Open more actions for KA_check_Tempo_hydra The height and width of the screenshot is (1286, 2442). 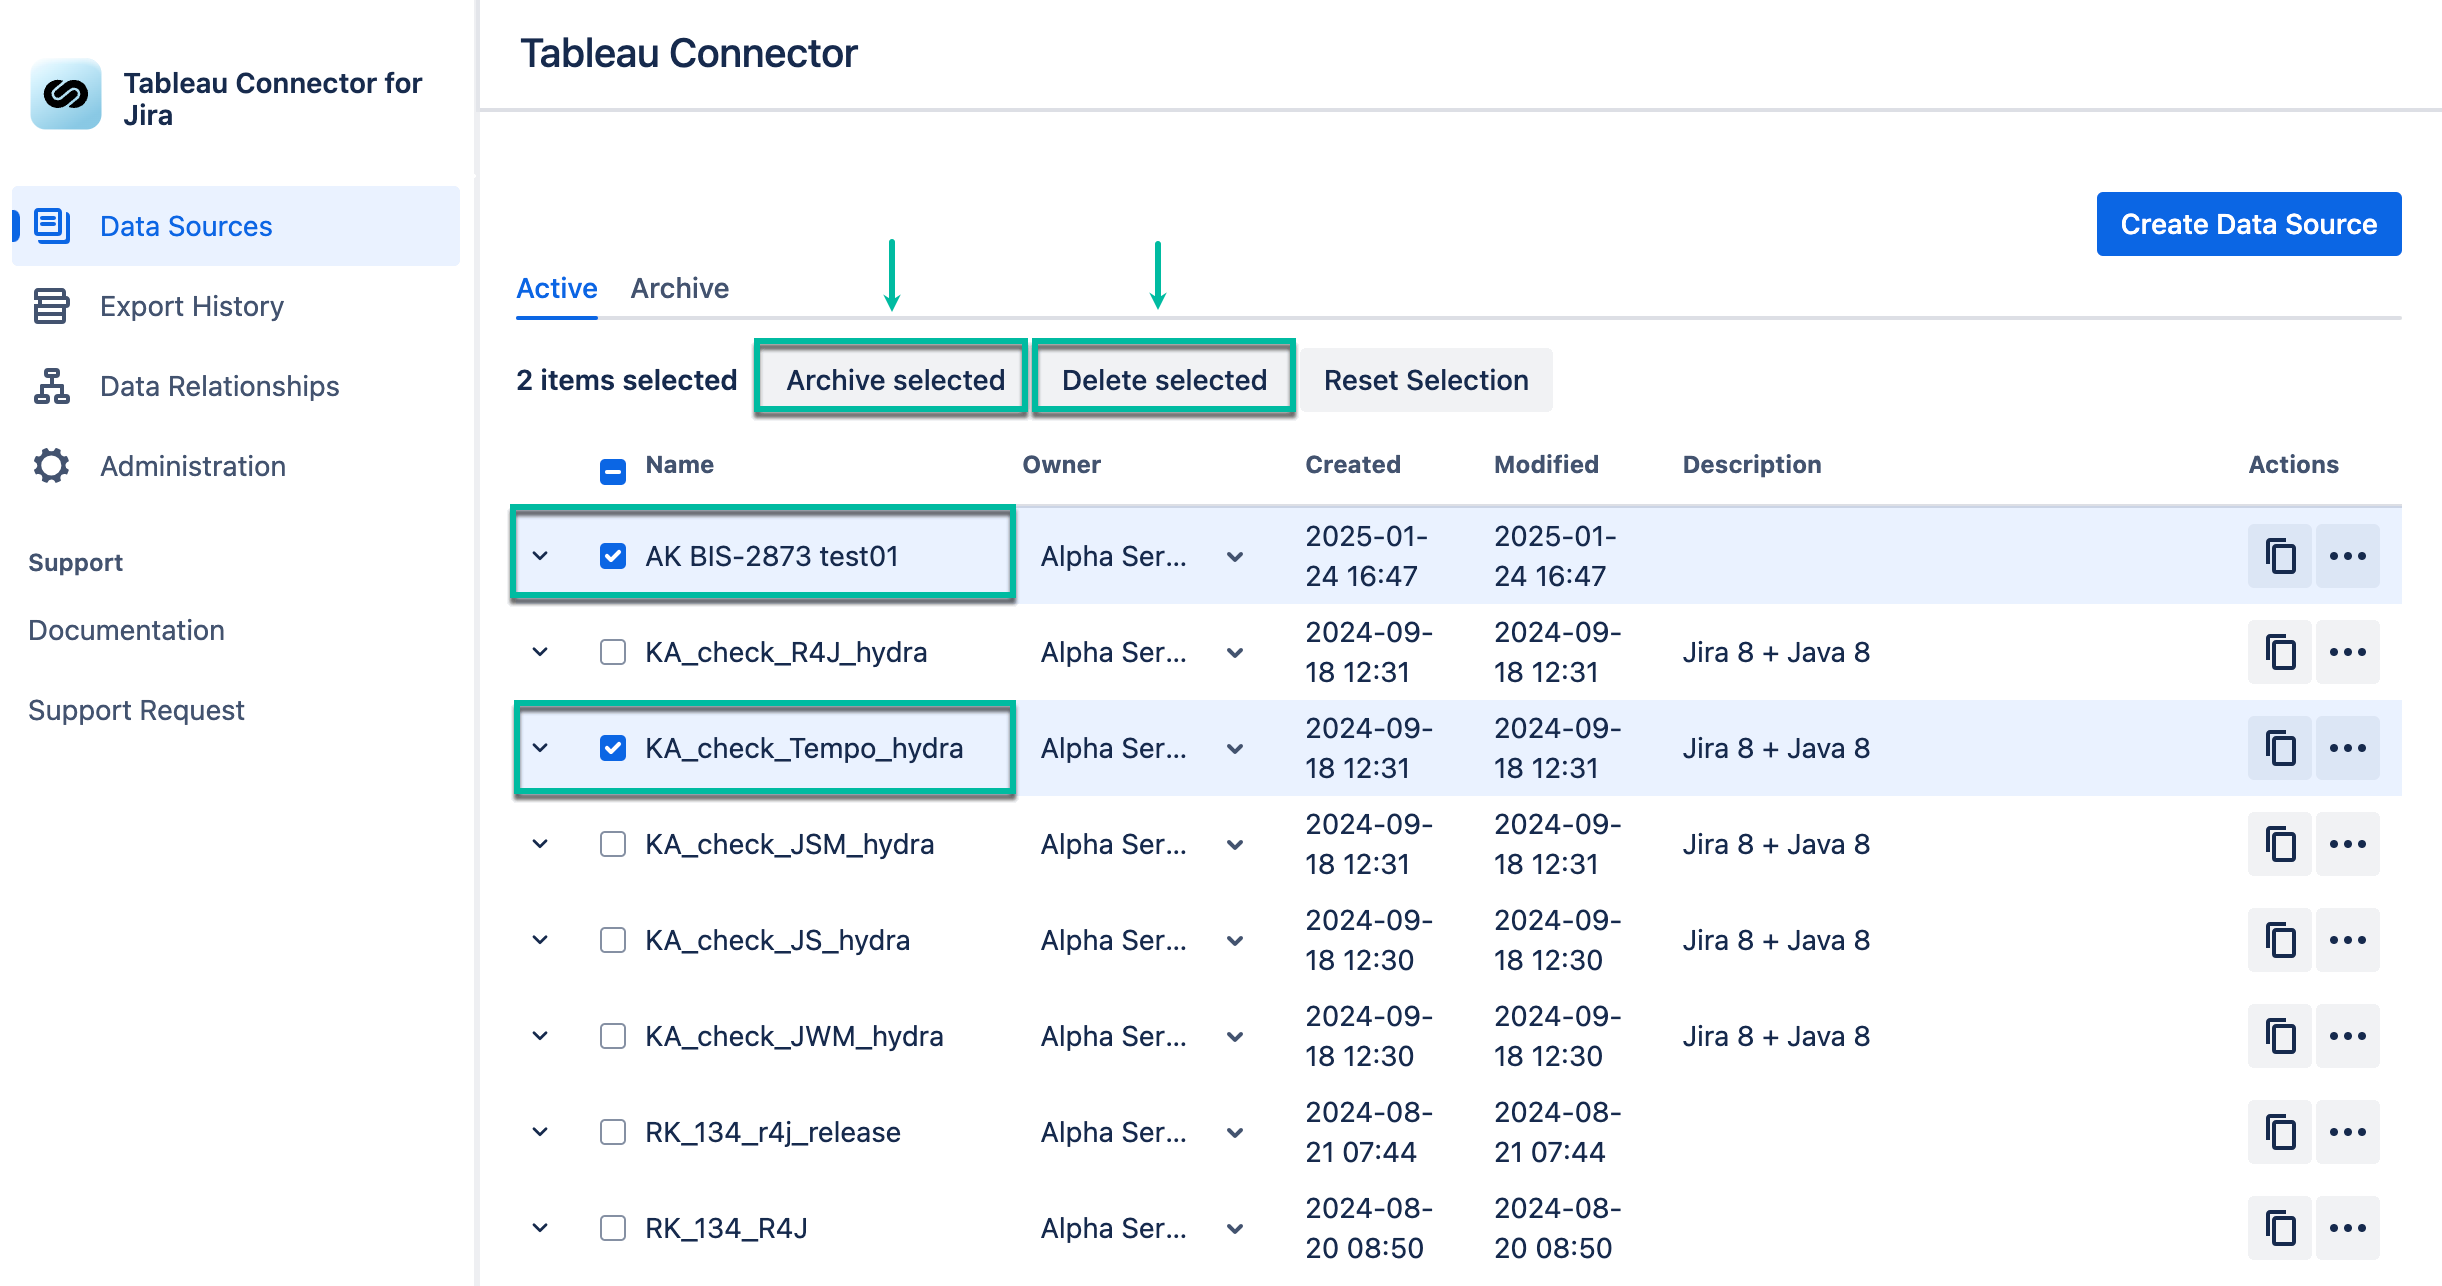(x=2348, y=748)
